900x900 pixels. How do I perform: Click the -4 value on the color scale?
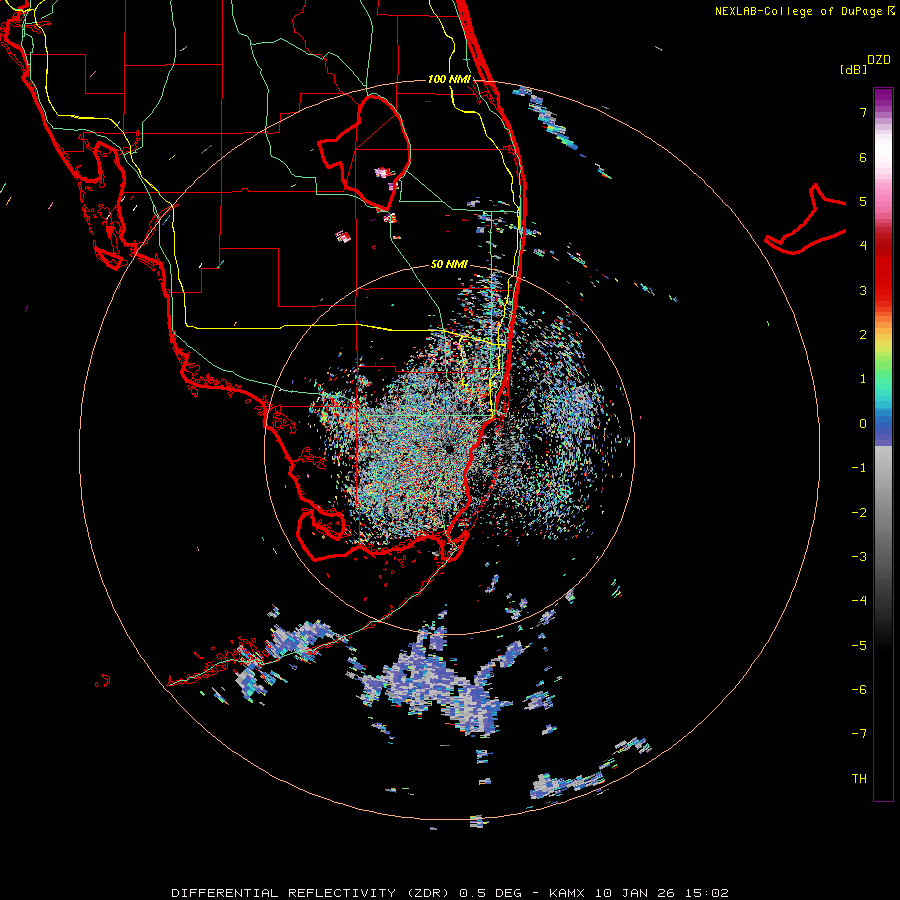[x=859, y=600]
